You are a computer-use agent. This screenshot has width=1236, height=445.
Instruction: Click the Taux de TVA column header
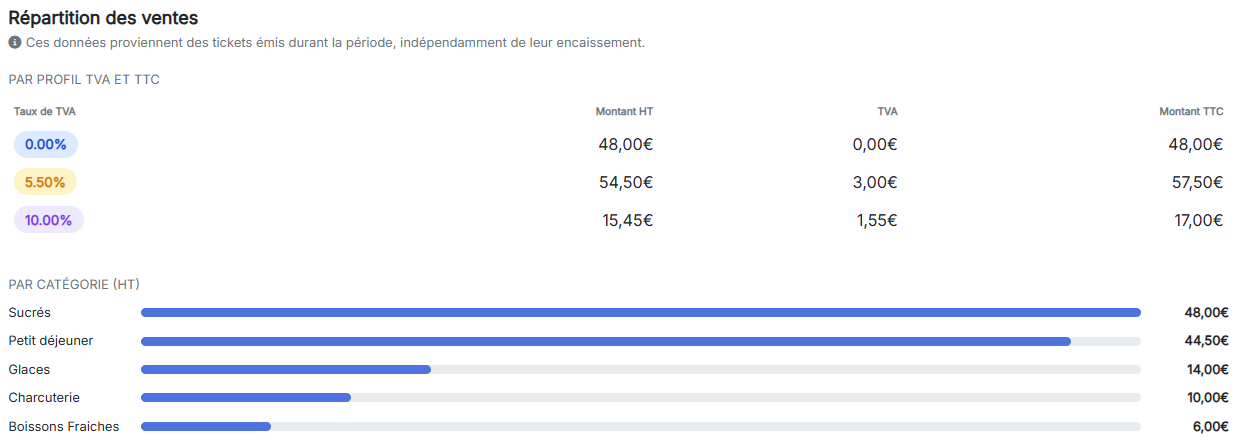click(x=45, y=112)
